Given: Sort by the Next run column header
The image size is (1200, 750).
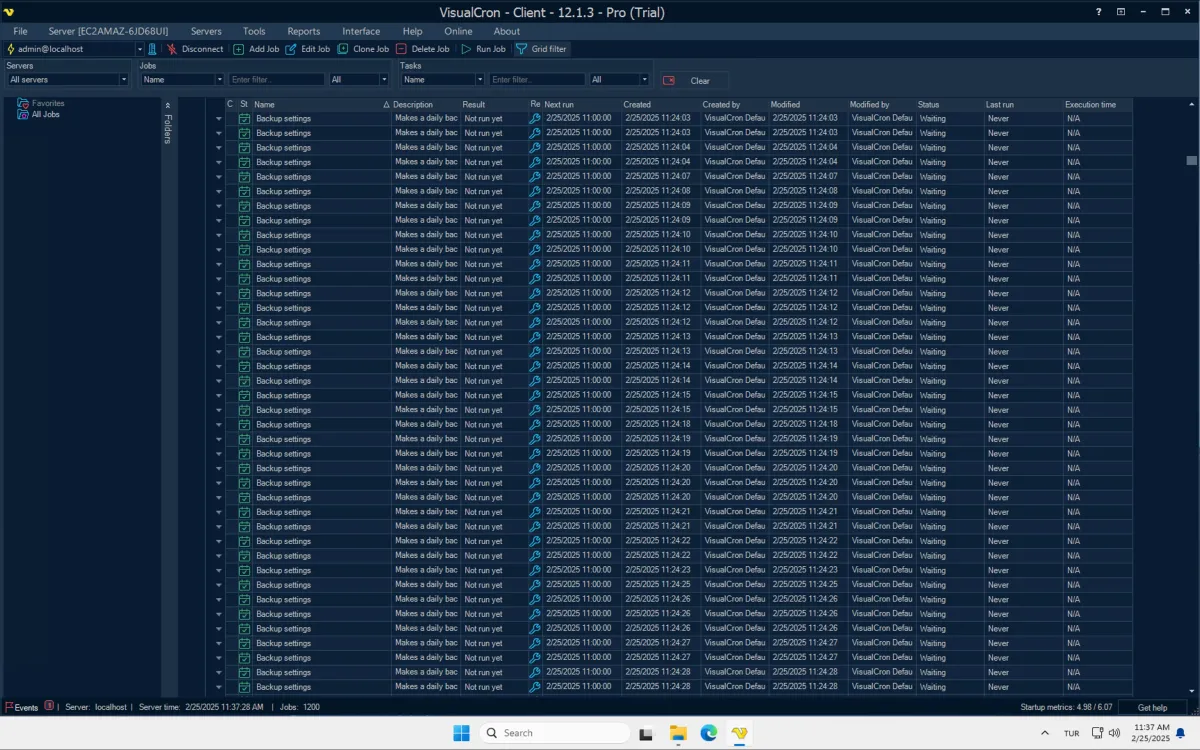Looking at the screenshot, I should (x=581, y=104).
